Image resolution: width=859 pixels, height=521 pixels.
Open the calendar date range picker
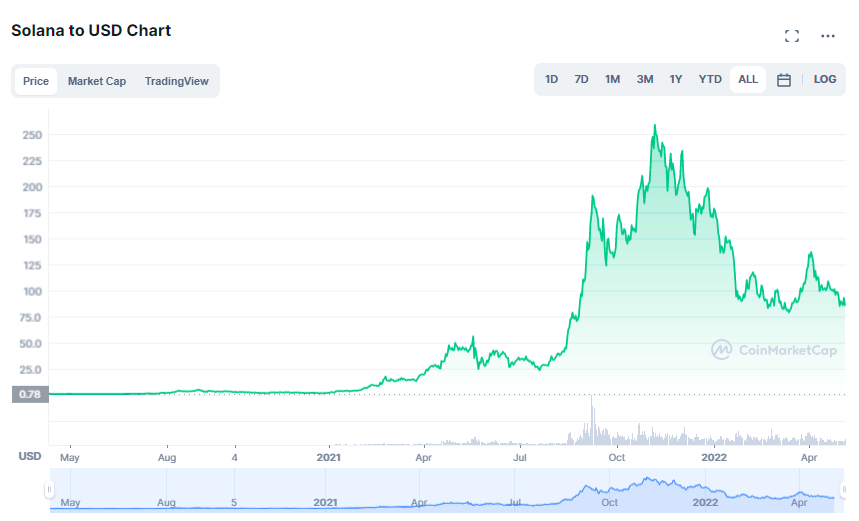point(784,80)
